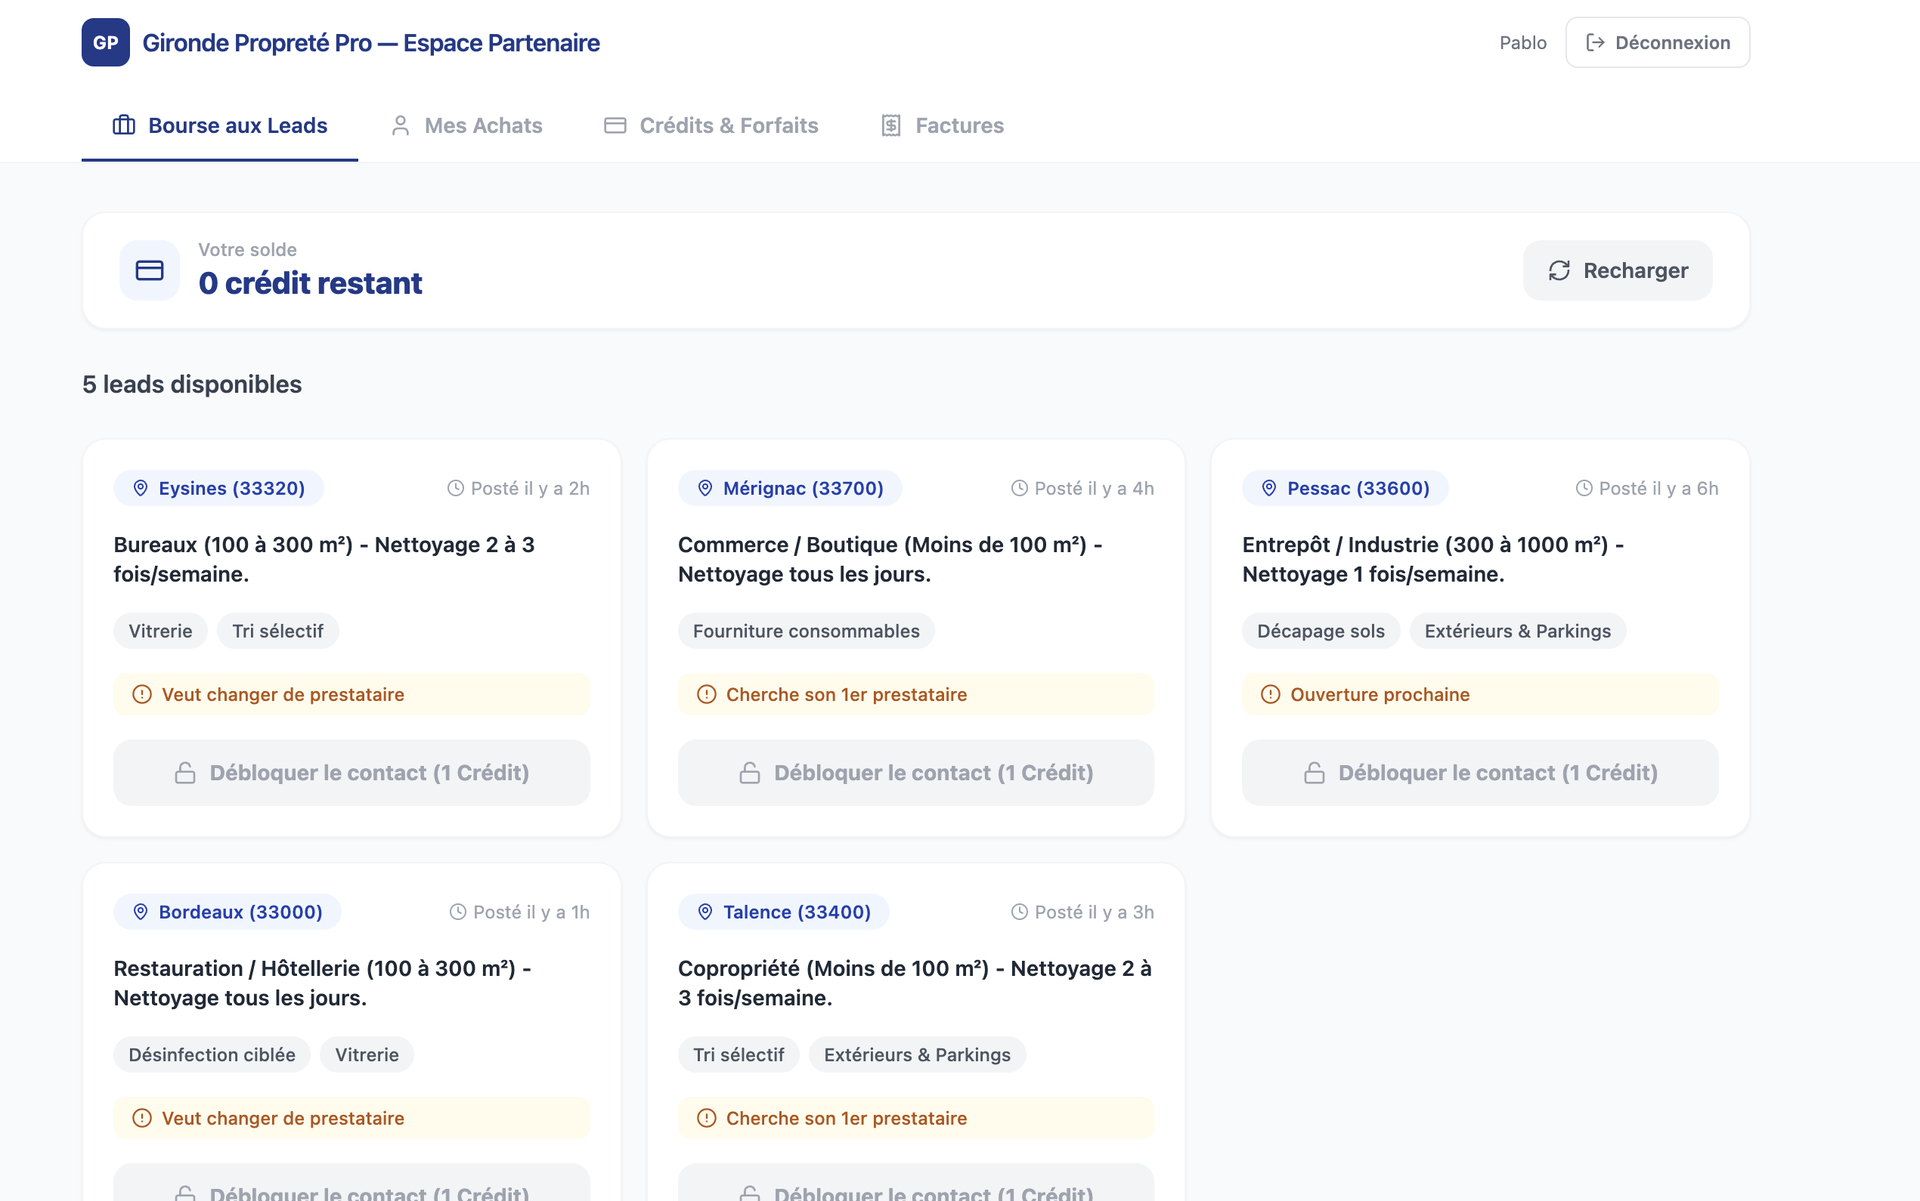Click the Recharger button

click(x=1617, y=270)
